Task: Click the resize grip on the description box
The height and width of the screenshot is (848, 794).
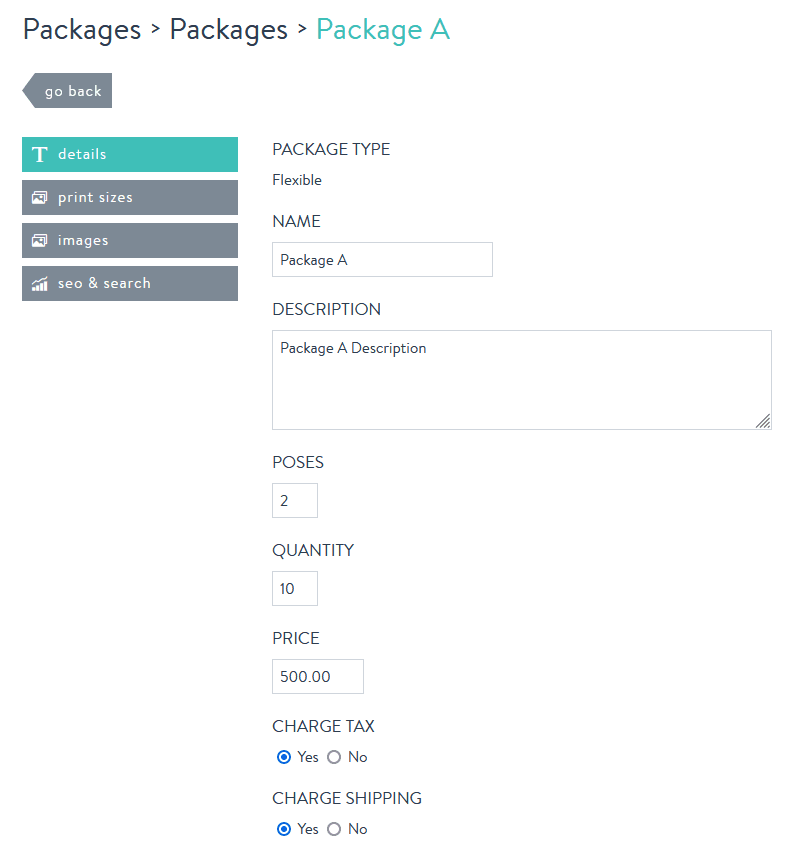Action: [765, 423]
